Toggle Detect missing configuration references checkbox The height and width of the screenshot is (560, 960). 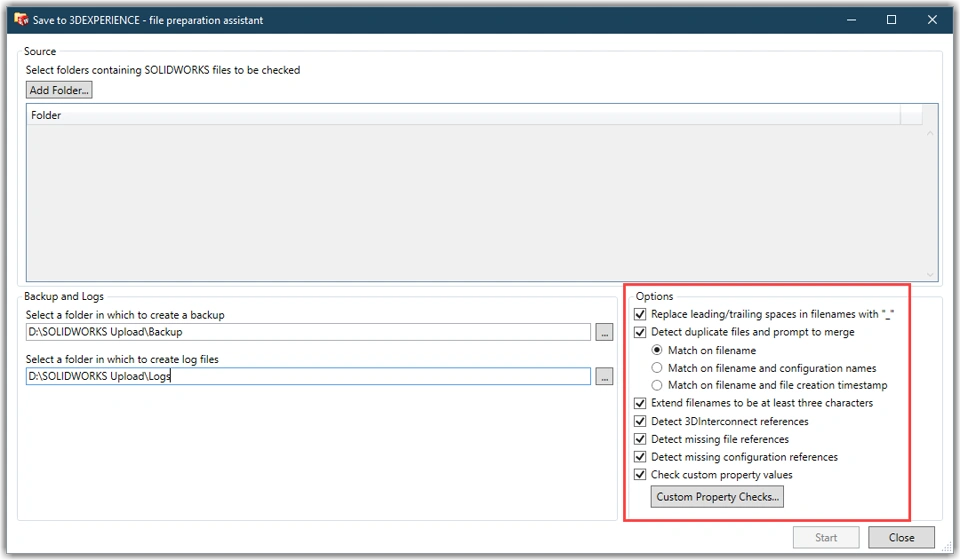[x=641, y=457]
